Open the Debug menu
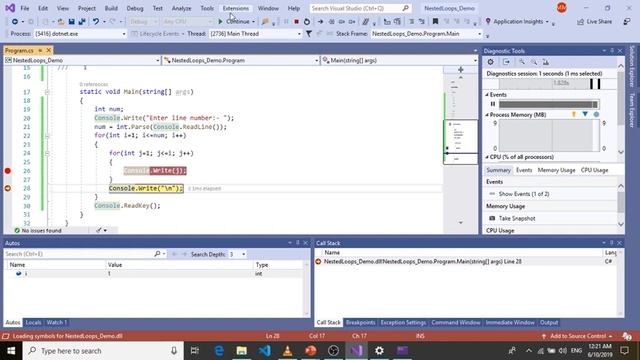The width and height of the screenshot is (640, 360). pyautogui.click(x=135, y=8)
